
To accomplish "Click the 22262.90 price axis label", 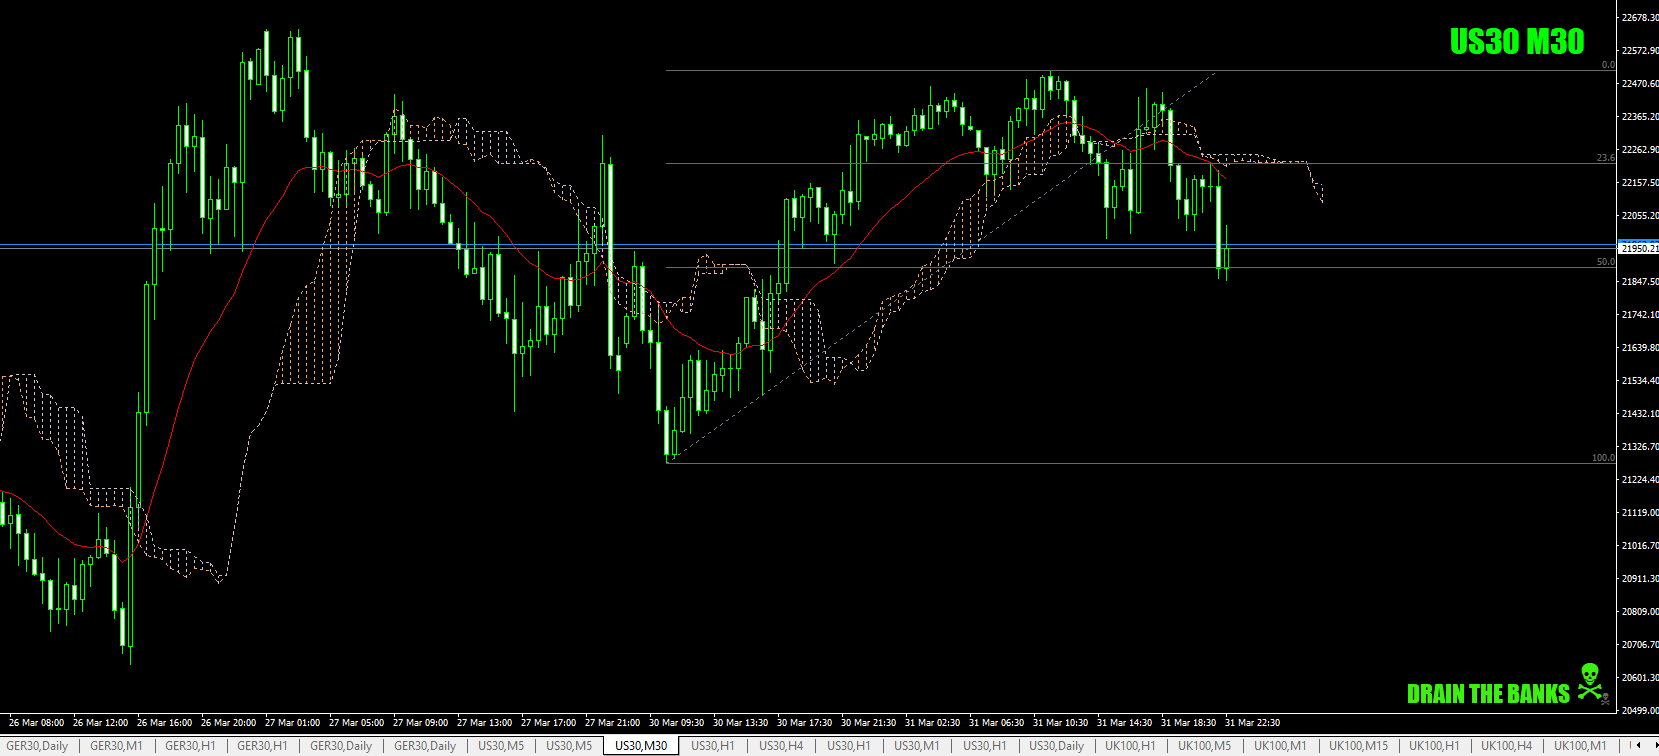I will point(1640,150).
